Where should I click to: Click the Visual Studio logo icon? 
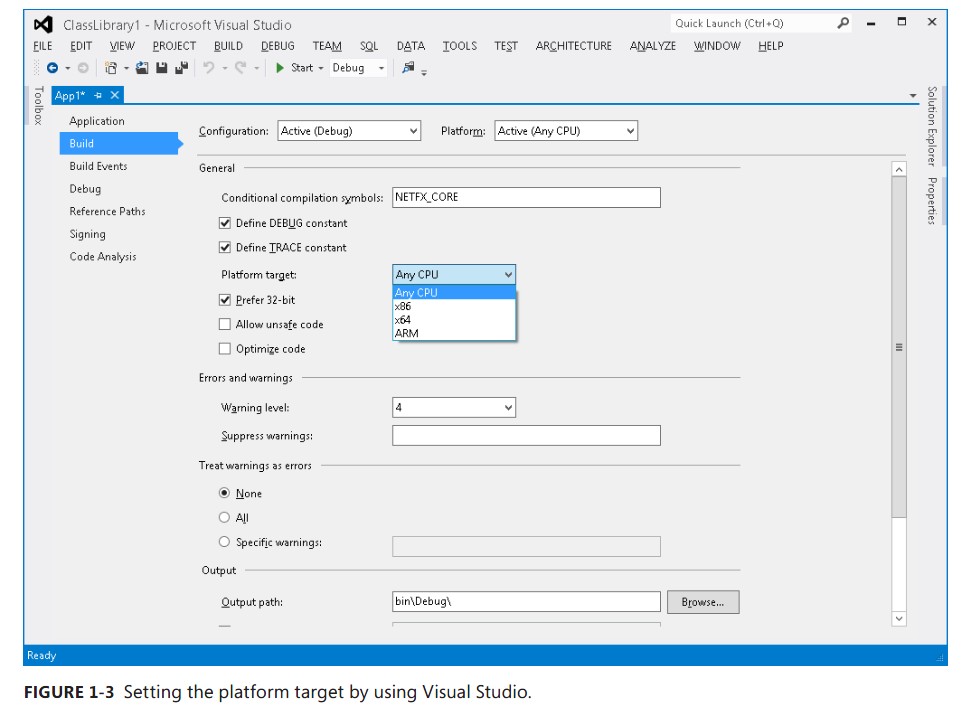[x=43, y=25]
